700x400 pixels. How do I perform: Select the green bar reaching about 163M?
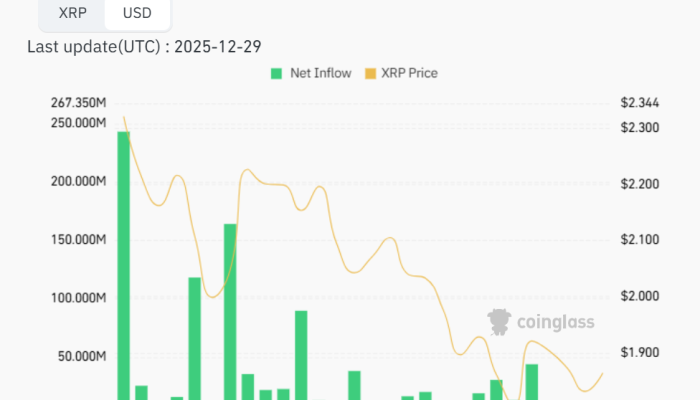230,310
